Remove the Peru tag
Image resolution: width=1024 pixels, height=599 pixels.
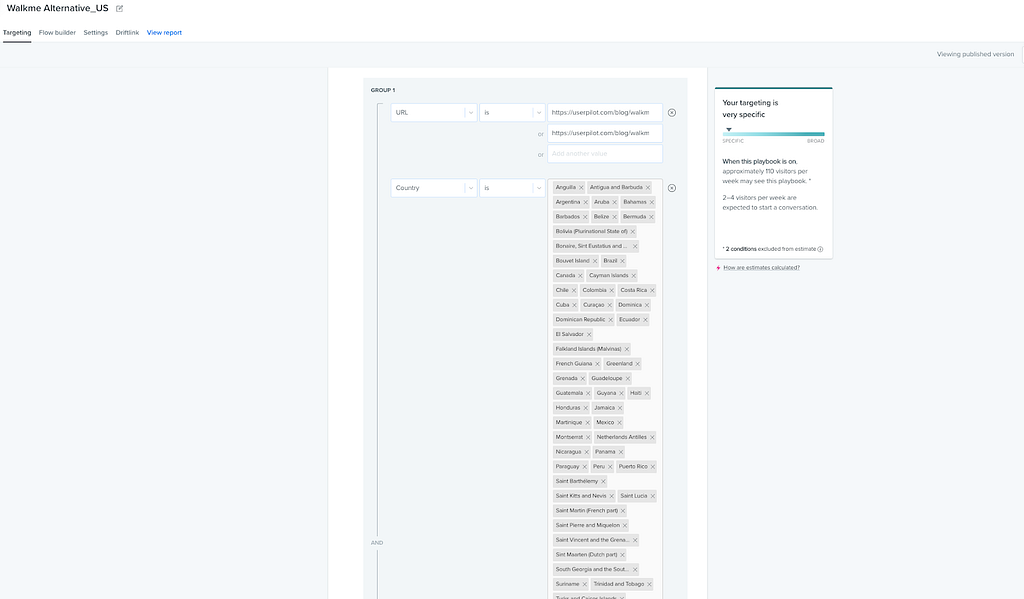610,466
